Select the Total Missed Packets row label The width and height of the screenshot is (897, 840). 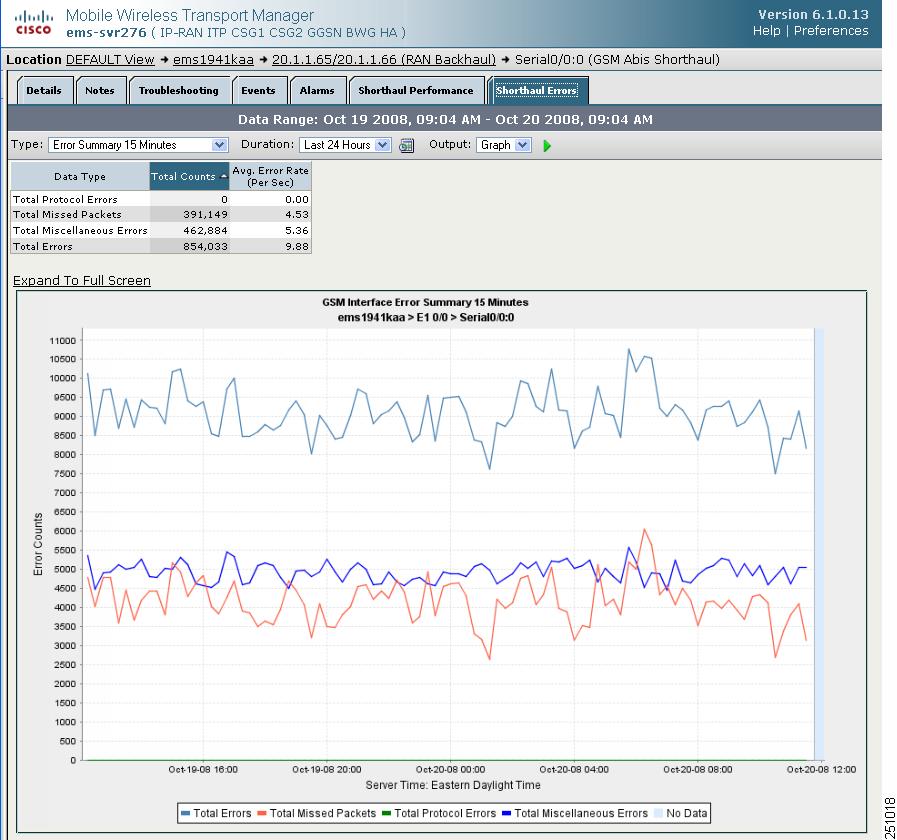click(x=67, y=215)
